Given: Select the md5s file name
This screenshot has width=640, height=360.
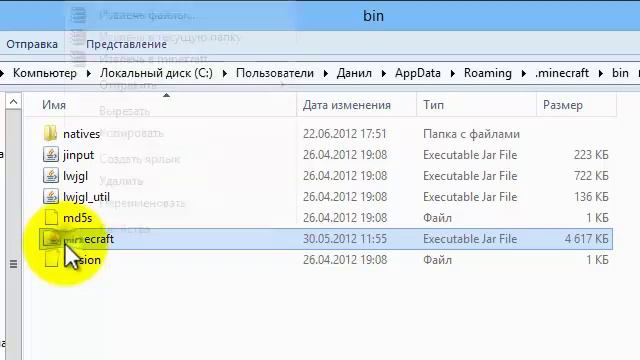Looking at the screenshot, I should 78,218.
